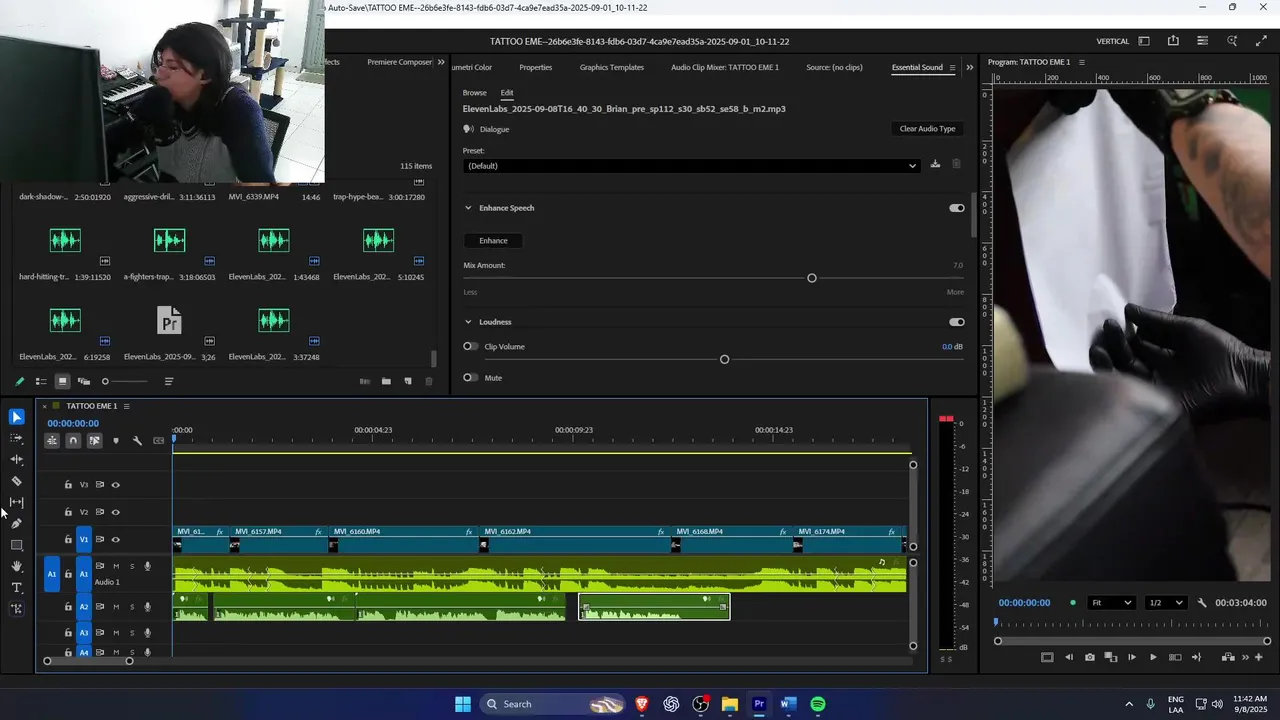The image size is (1280, 720).
Task: Select the Slip tool
Action: pyautogui.click(x=16, y=502)
